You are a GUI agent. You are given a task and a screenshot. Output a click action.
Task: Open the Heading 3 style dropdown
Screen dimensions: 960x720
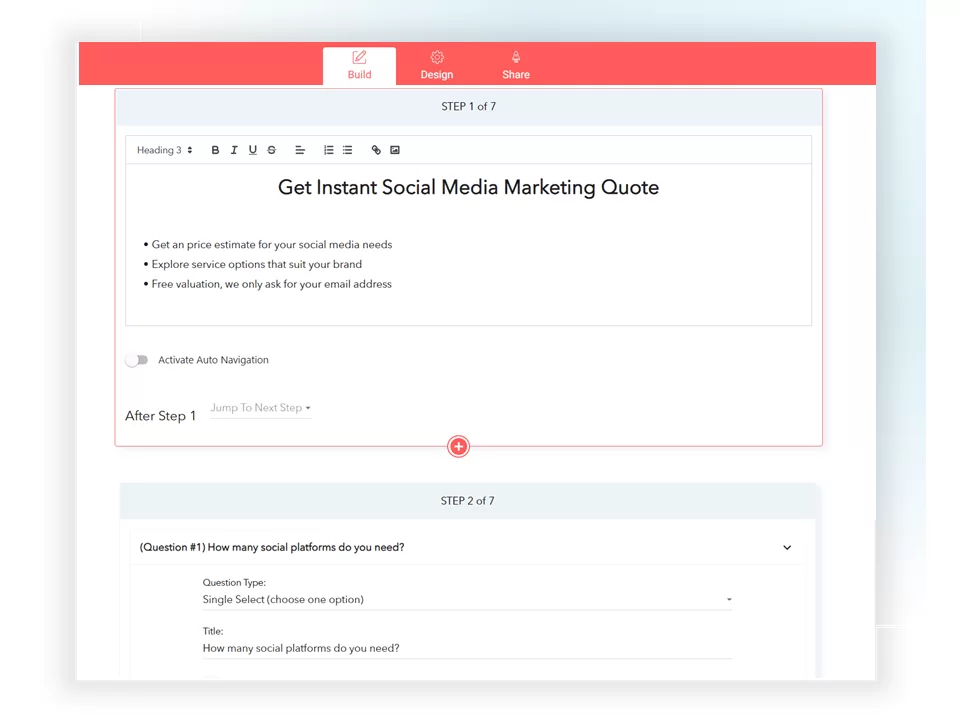coord(164,150)
